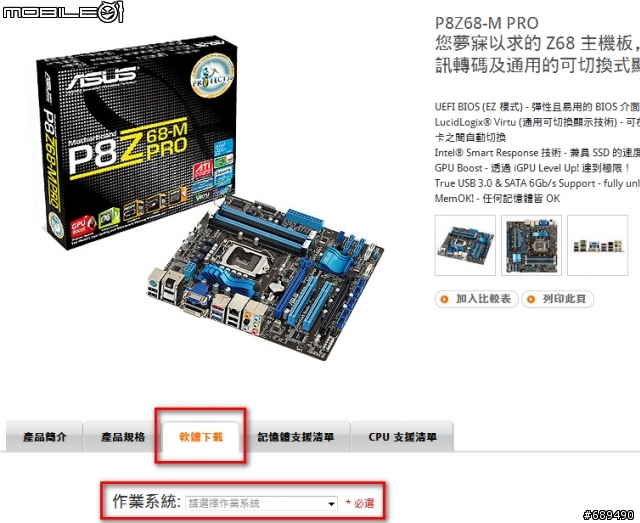Image resolution: width=640 pixels, height=523 pixels.
Task: Click the 加入比較表 button
Action: coord(477,299)
